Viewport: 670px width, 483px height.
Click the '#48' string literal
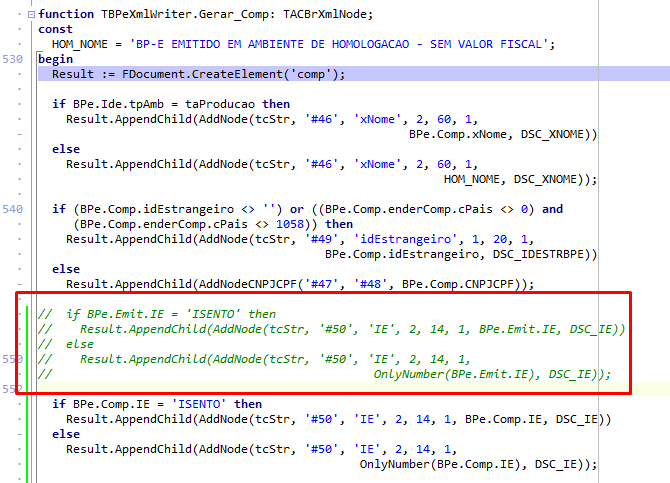tap(370, 284)
